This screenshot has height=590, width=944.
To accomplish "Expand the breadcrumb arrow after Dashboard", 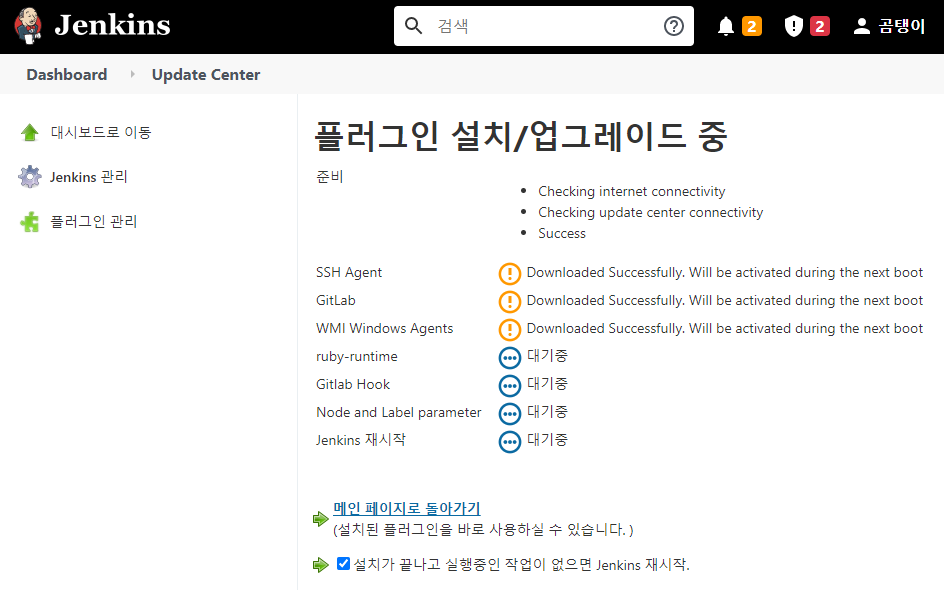I will [x=132, y=74].
